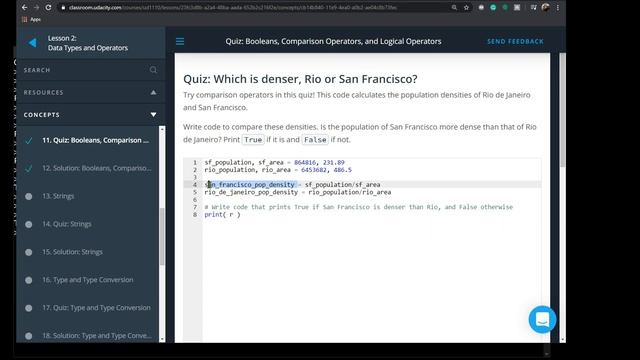Click the concepts list scroll-down arrow

pyautogui.click(x=162, y=339)
